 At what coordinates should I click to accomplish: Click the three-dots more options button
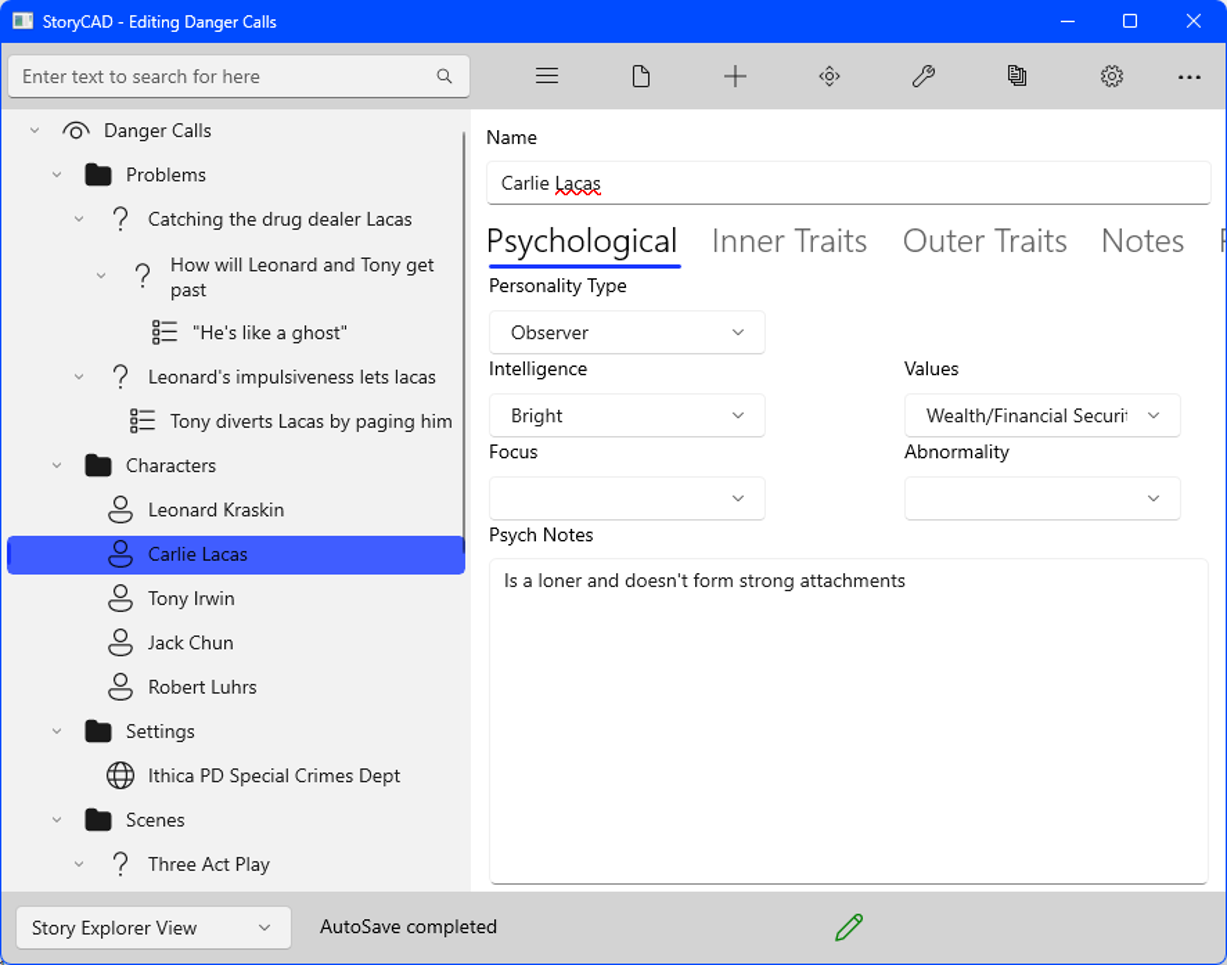click(1189, 77)
